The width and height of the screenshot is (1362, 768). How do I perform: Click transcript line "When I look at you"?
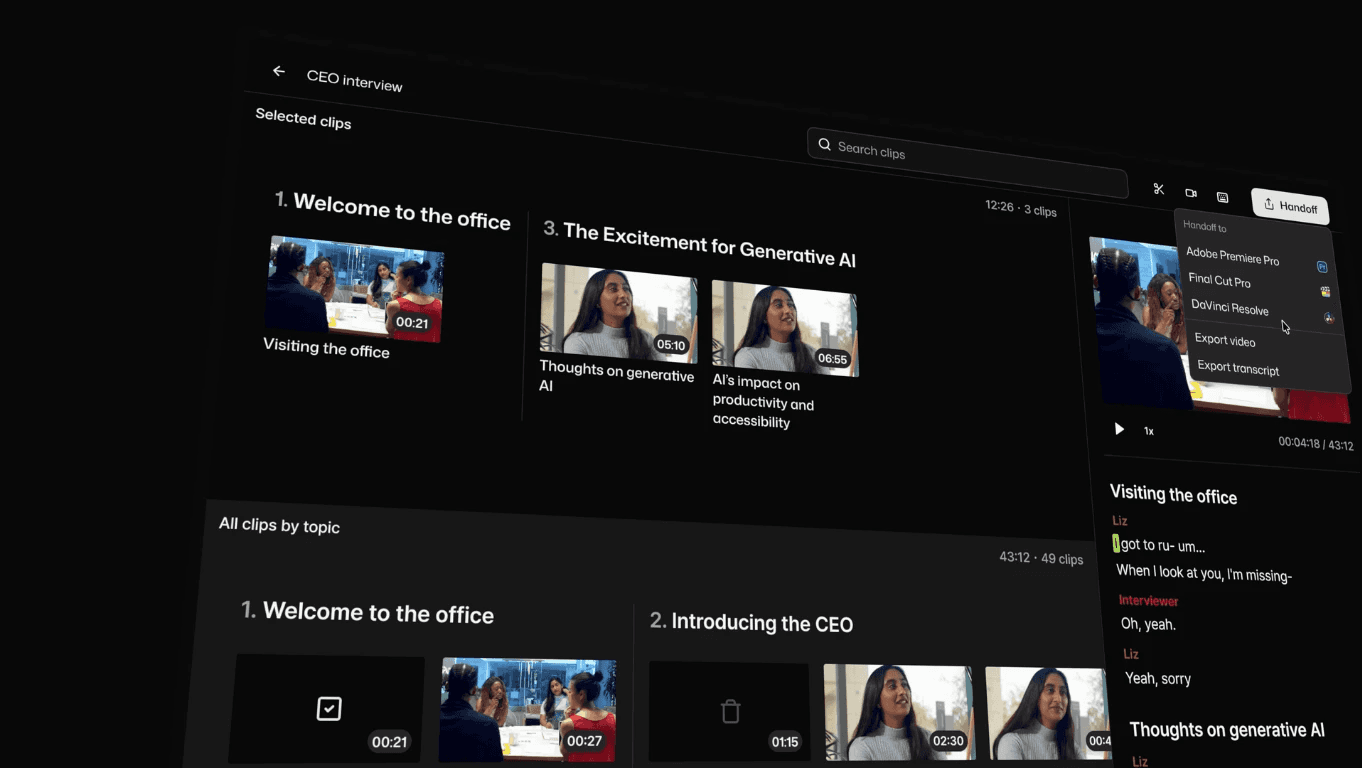(1204, 572)
